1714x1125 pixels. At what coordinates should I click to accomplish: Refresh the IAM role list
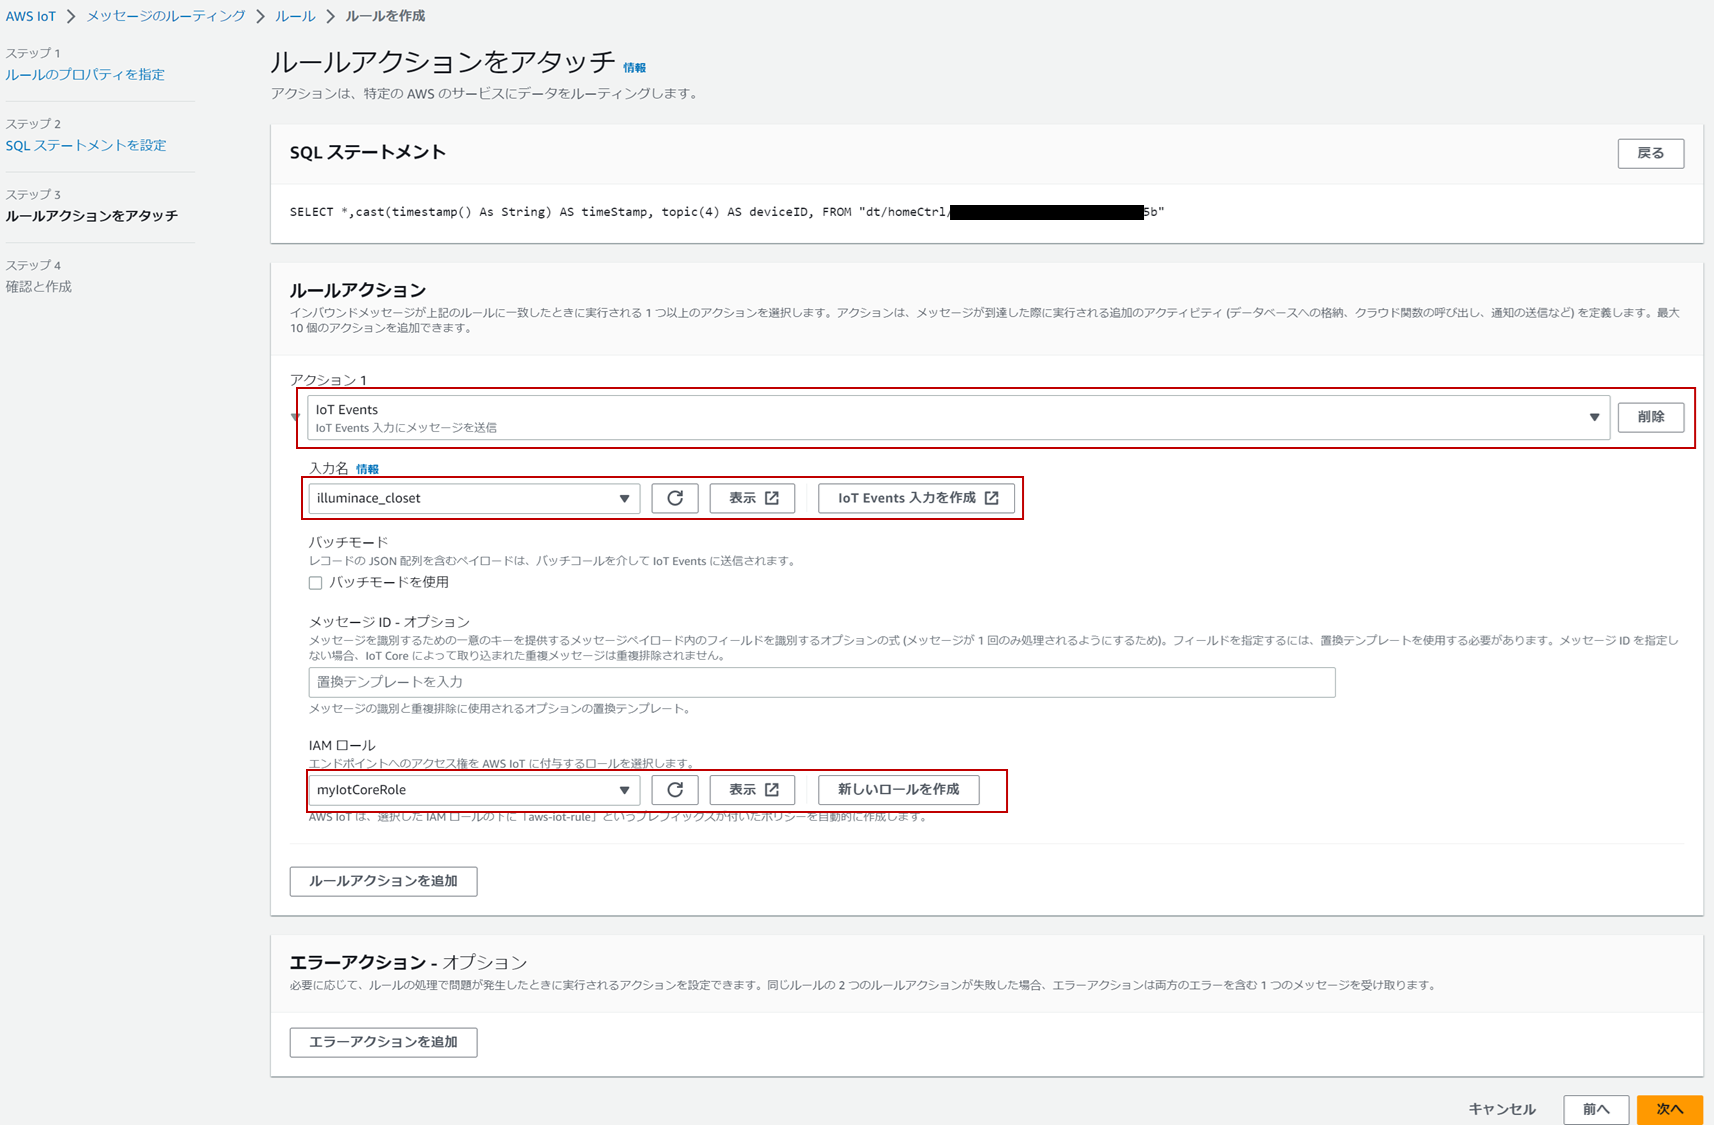pos(675,790)
